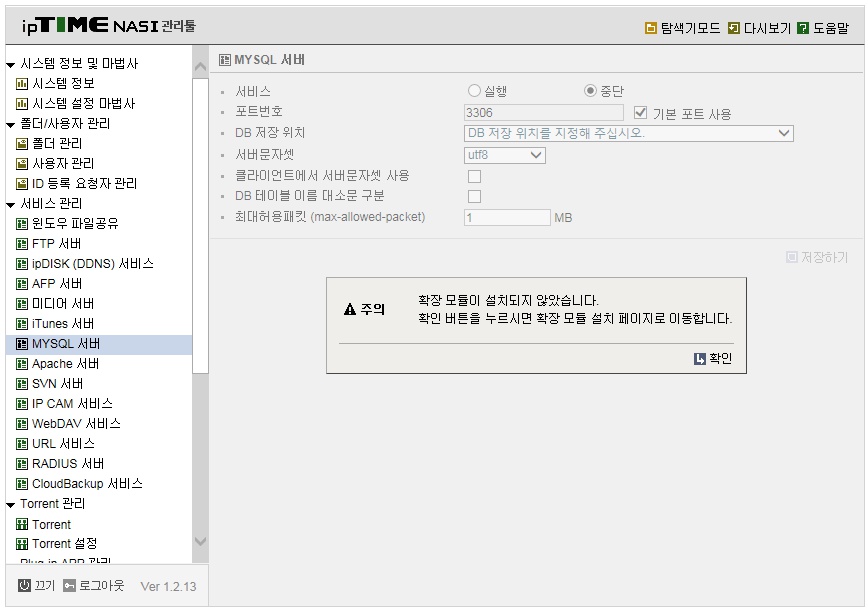Collapse the 시스템 정보 및 마법사 section

click(11, 65)
